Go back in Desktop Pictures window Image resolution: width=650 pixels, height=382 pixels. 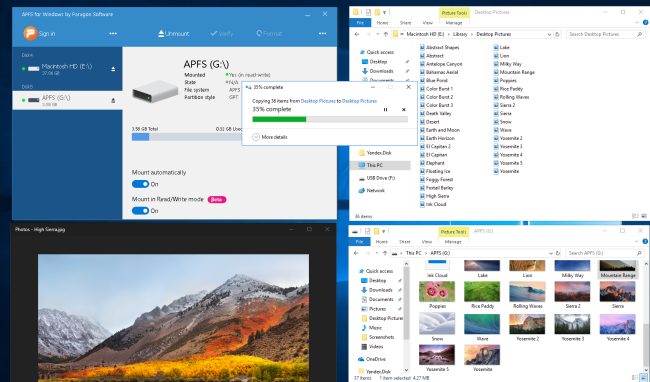click(357, 34)
